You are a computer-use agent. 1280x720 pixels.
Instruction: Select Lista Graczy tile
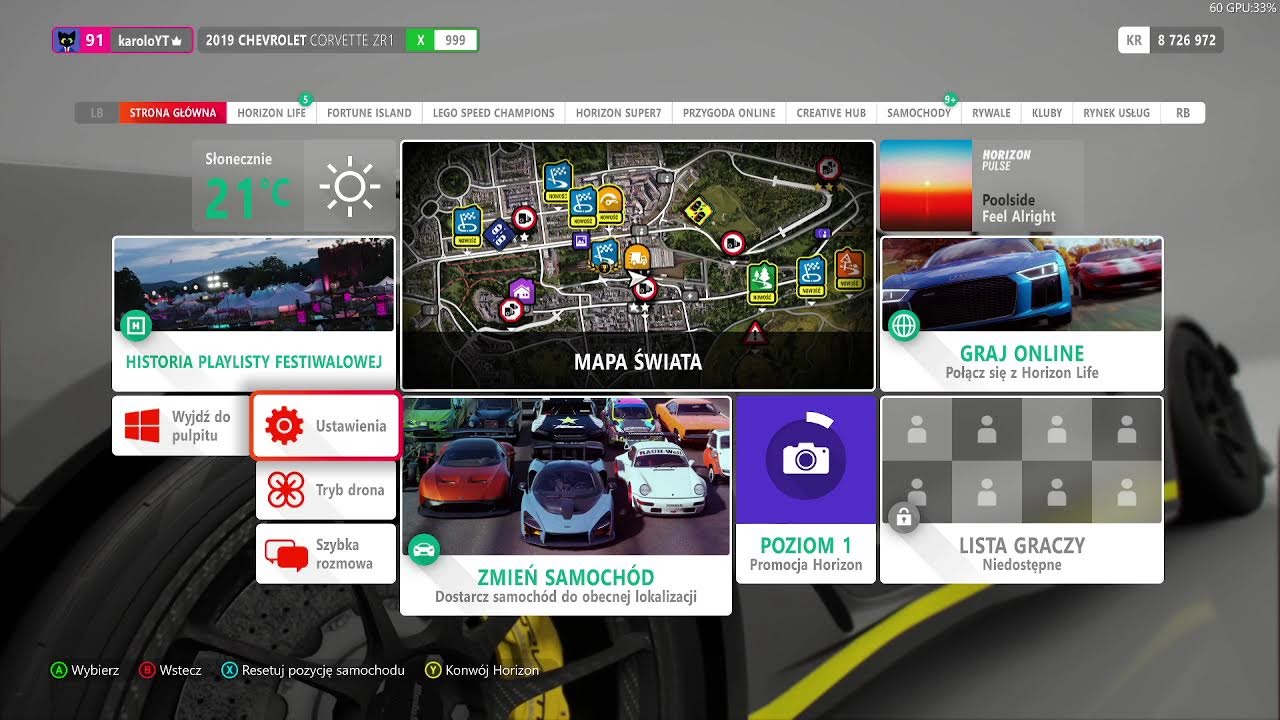click(x=1022, y=489)
